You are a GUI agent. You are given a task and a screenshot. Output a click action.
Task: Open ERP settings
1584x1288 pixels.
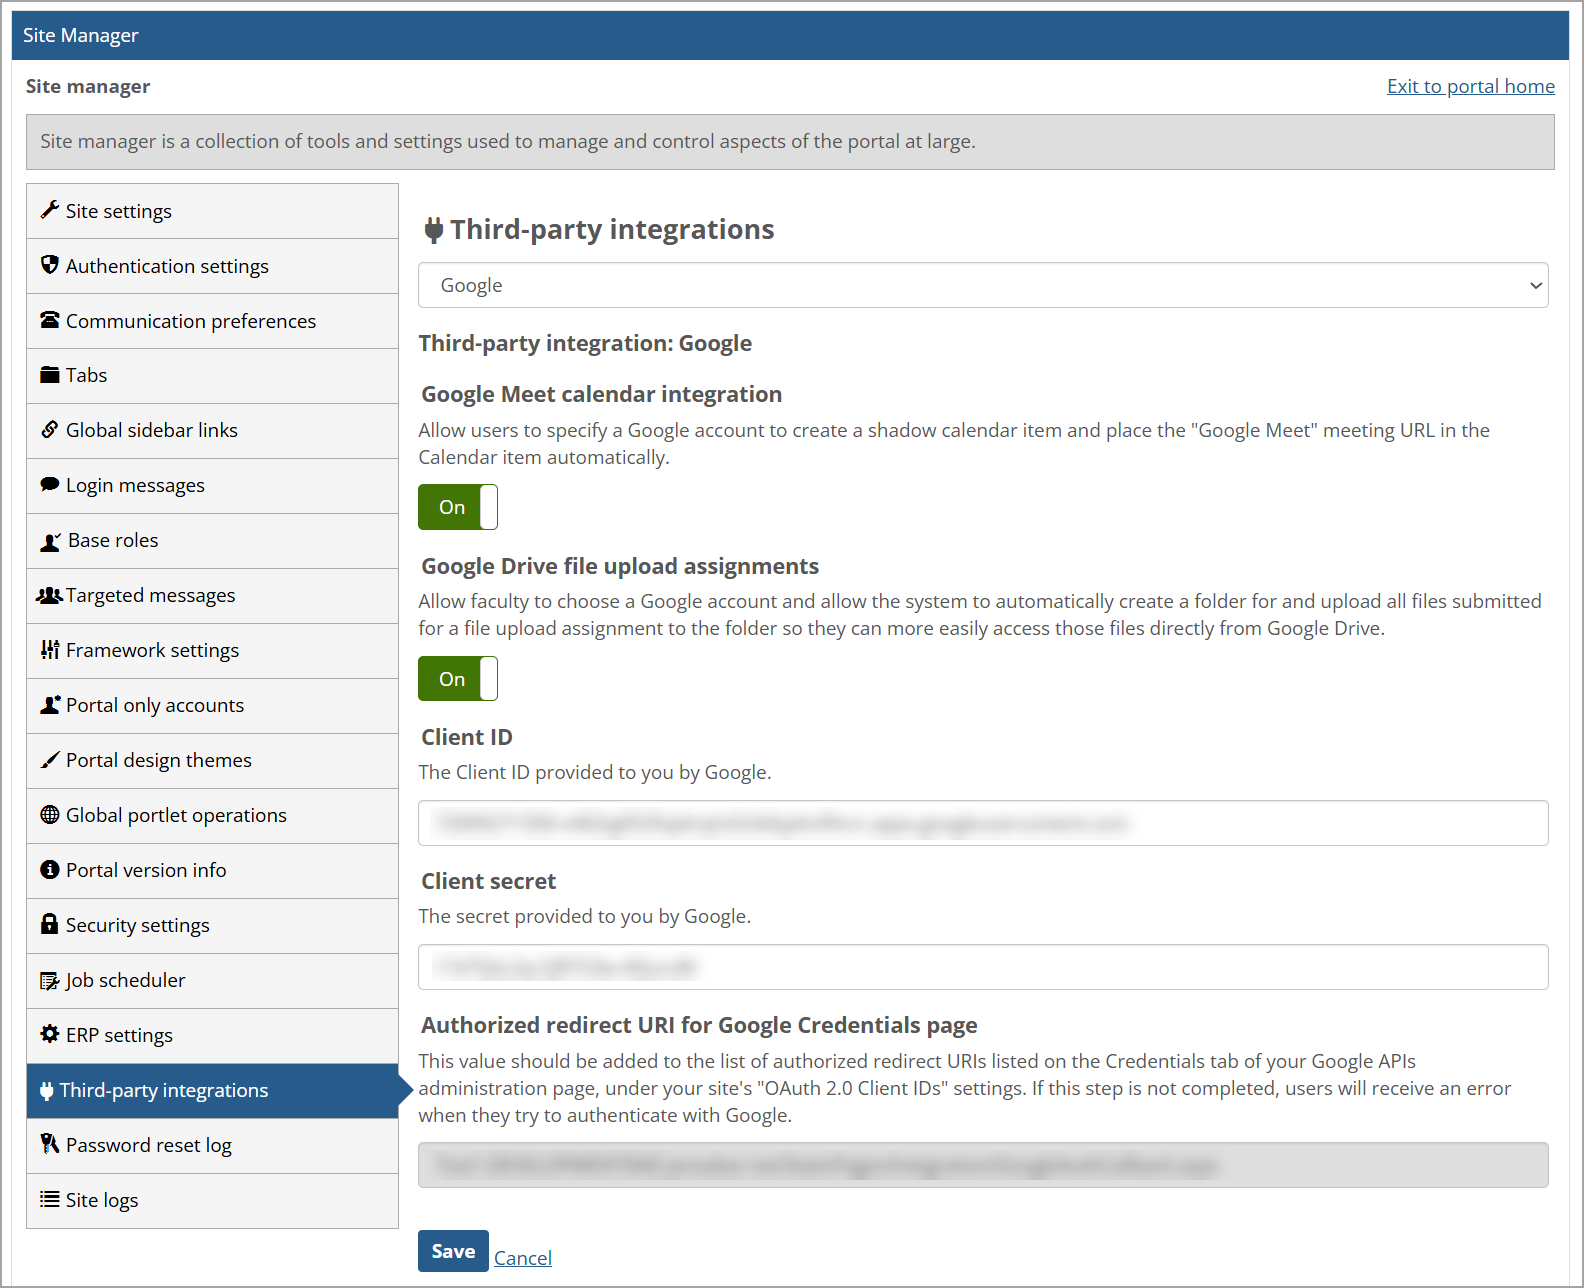pyautogui.click(x=212, y=1036)
